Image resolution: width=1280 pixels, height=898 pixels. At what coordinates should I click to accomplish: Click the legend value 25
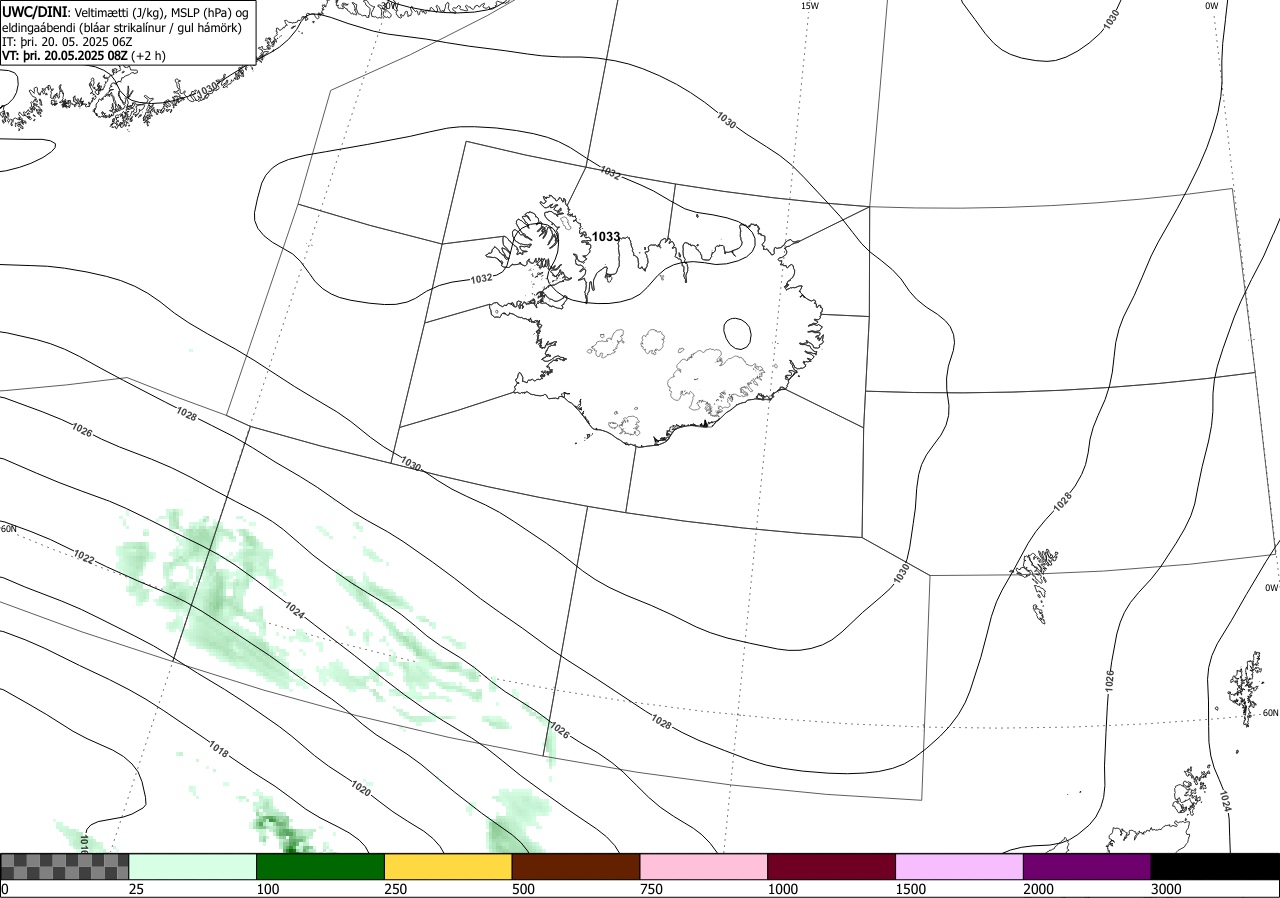[136, 889]
